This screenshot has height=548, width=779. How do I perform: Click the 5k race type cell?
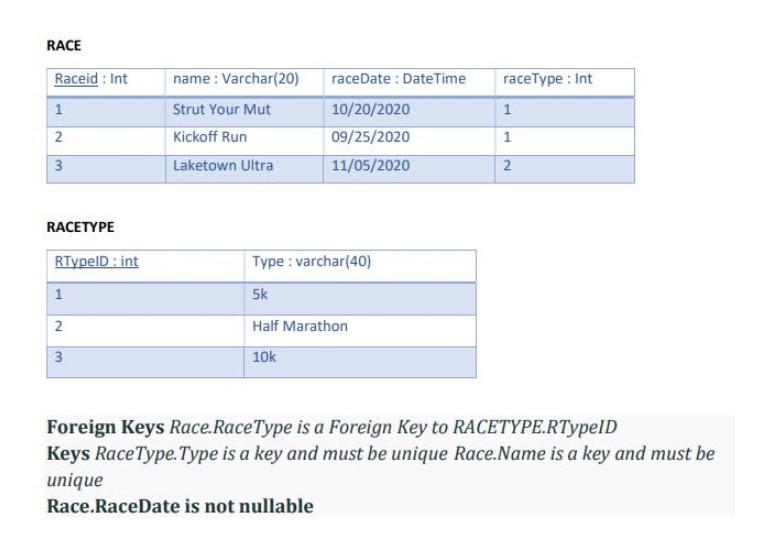[x=360, y=299]
